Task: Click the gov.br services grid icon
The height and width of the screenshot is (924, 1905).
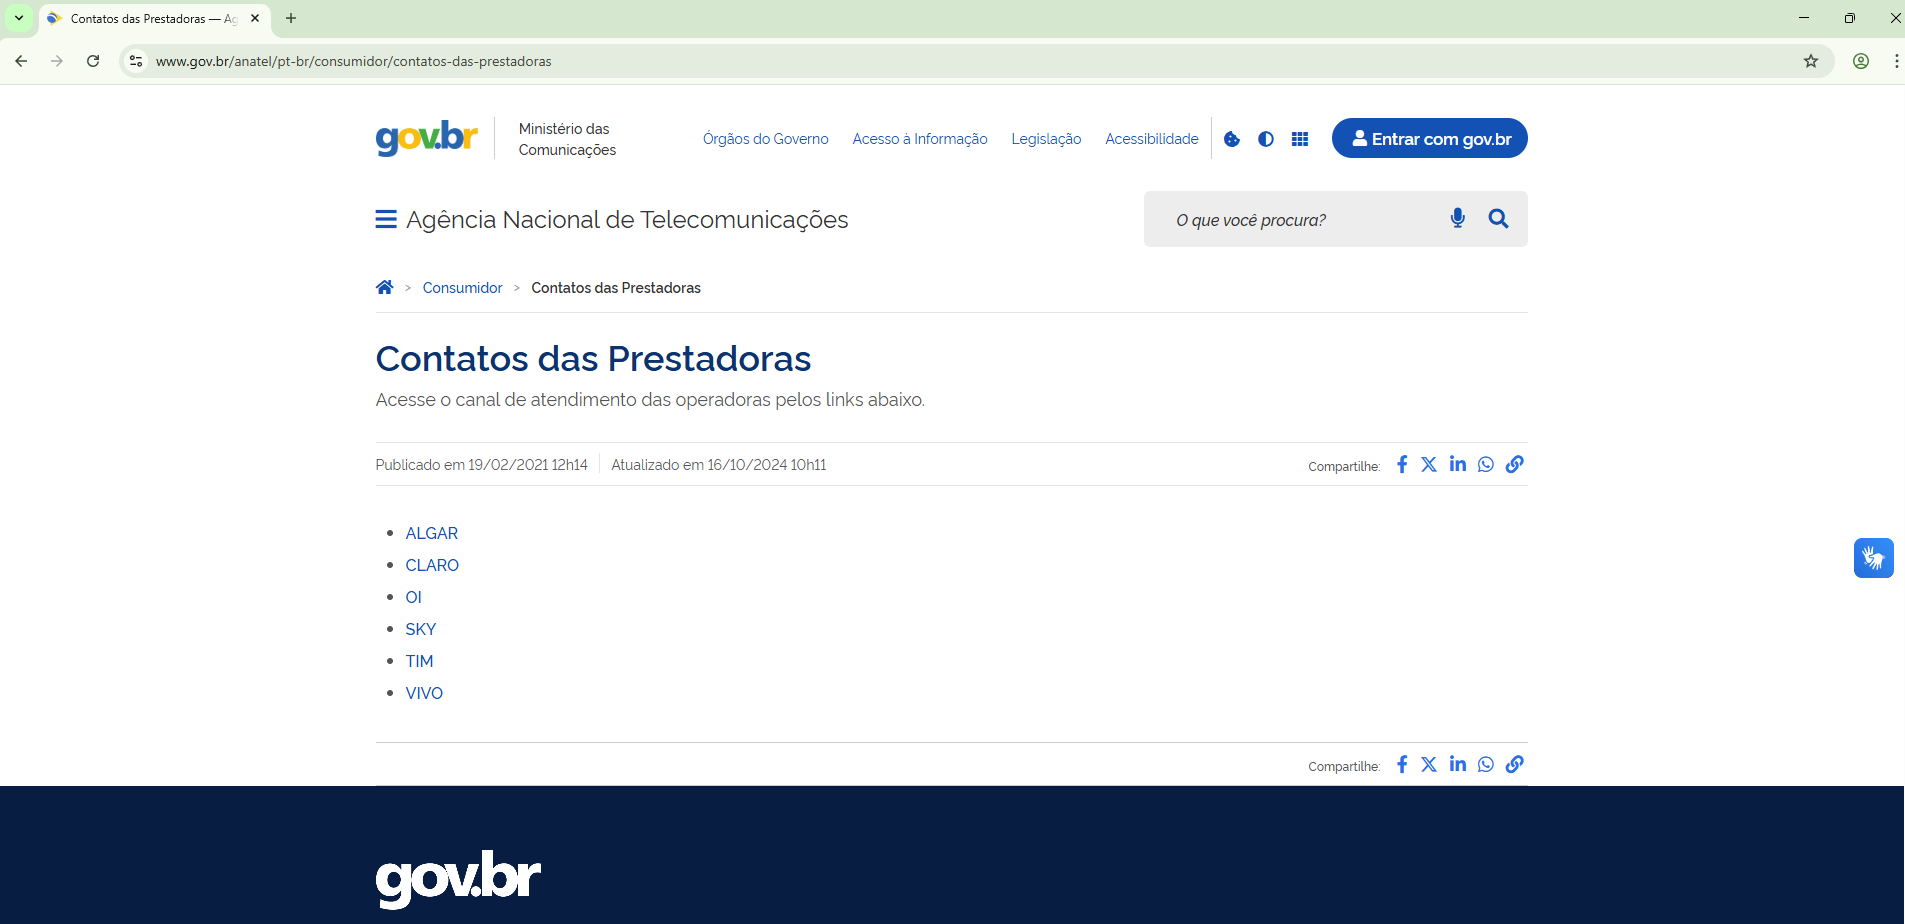Action: pyautogui.click(x=1300, y=138)
